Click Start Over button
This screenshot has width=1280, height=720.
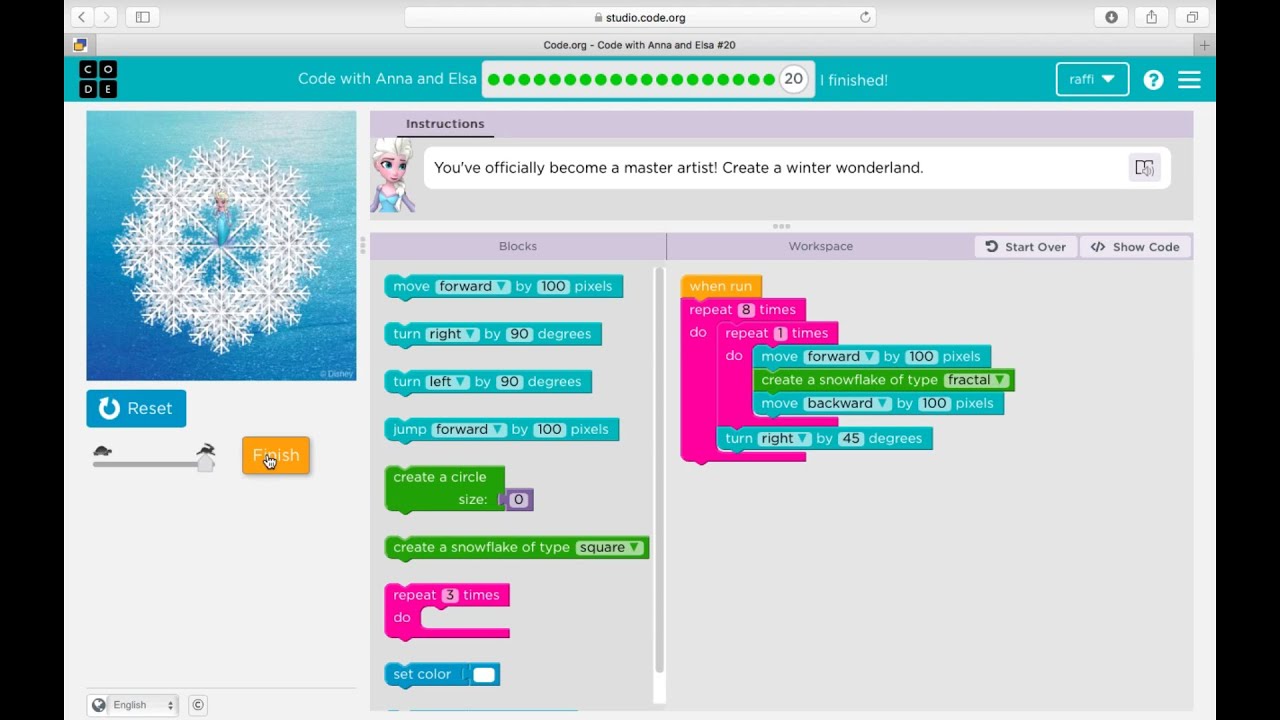point(1026,247)
